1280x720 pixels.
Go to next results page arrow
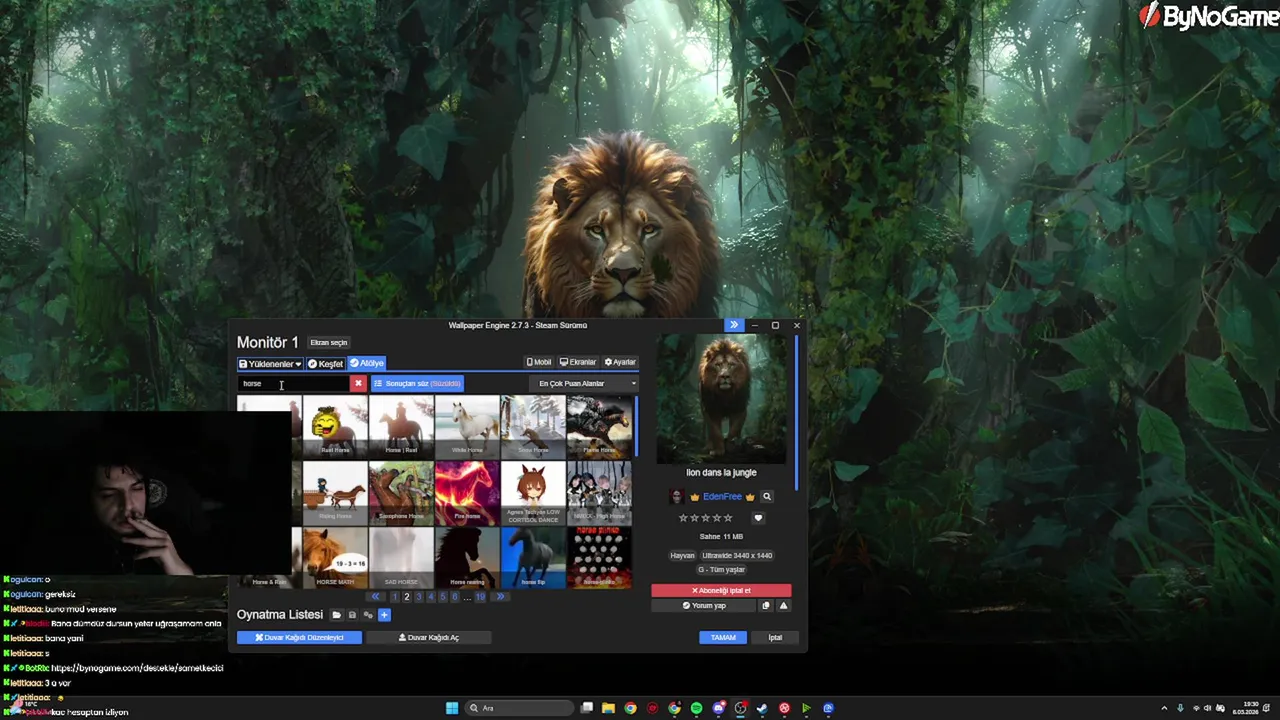click(501, 597)
